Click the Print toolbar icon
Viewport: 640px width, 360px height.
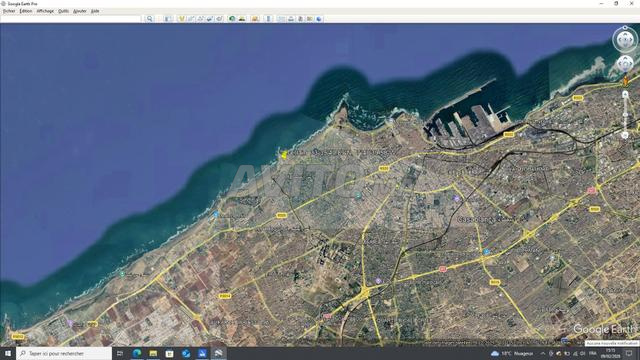pyautogui.click(x=291, y=19)
